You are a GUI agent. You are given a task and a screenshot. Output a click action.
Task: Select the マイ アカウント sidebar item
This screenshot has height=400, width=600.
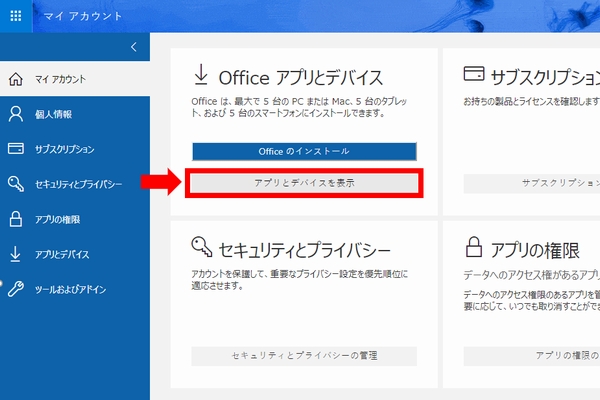[75, 79]
